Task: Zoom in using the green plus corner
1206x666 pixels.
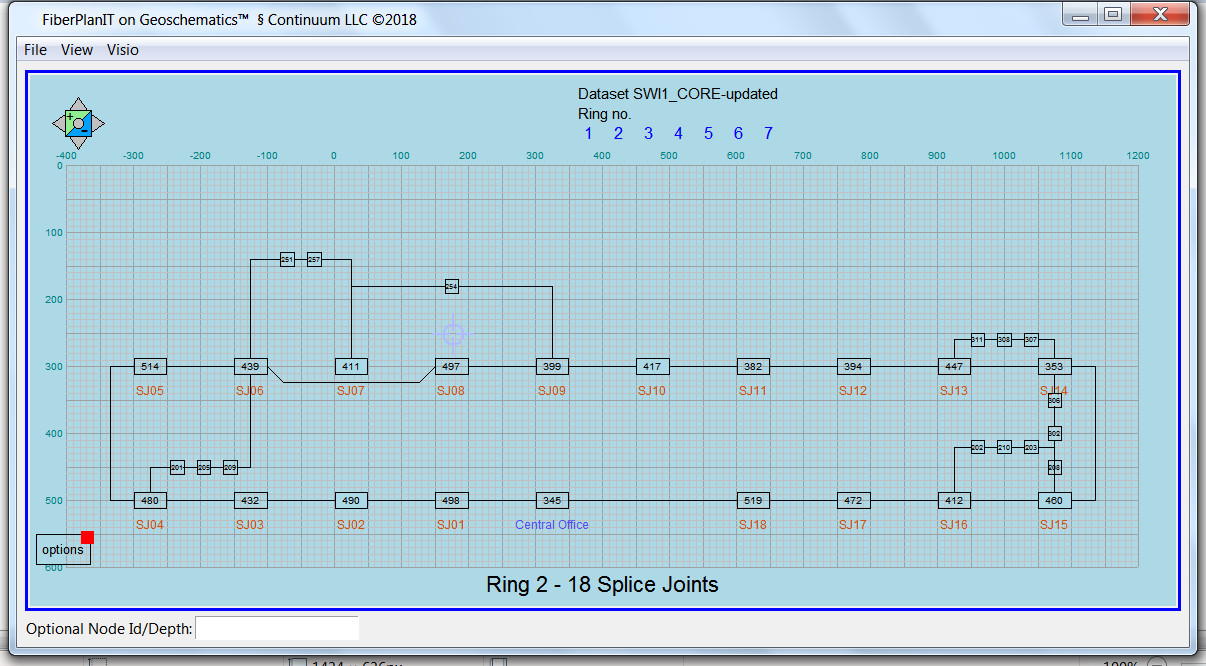Action: [x=70, y=117]
